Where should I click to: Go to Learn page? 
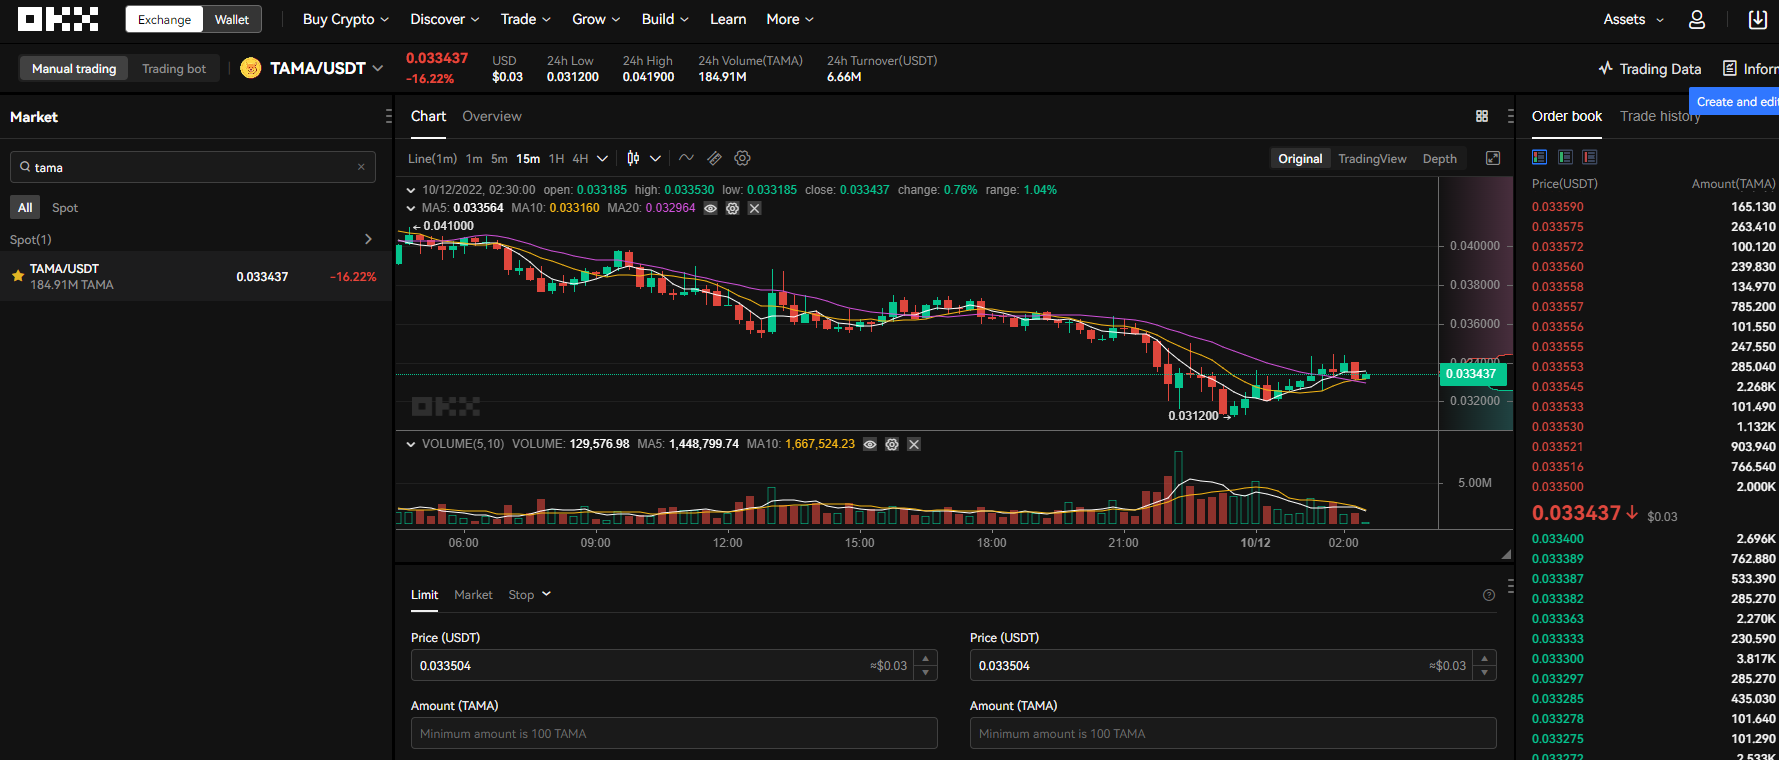[x=728, y=19]
